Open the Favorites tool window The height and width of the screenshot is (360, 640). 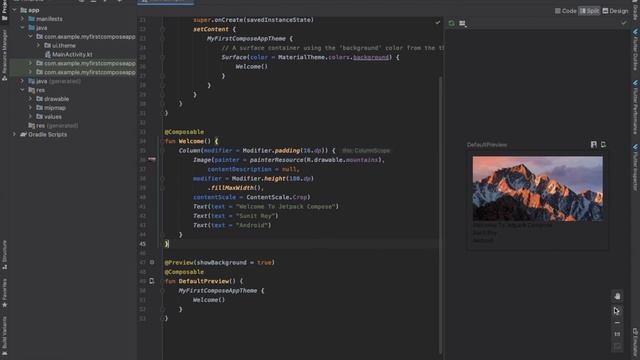point(4,293)
